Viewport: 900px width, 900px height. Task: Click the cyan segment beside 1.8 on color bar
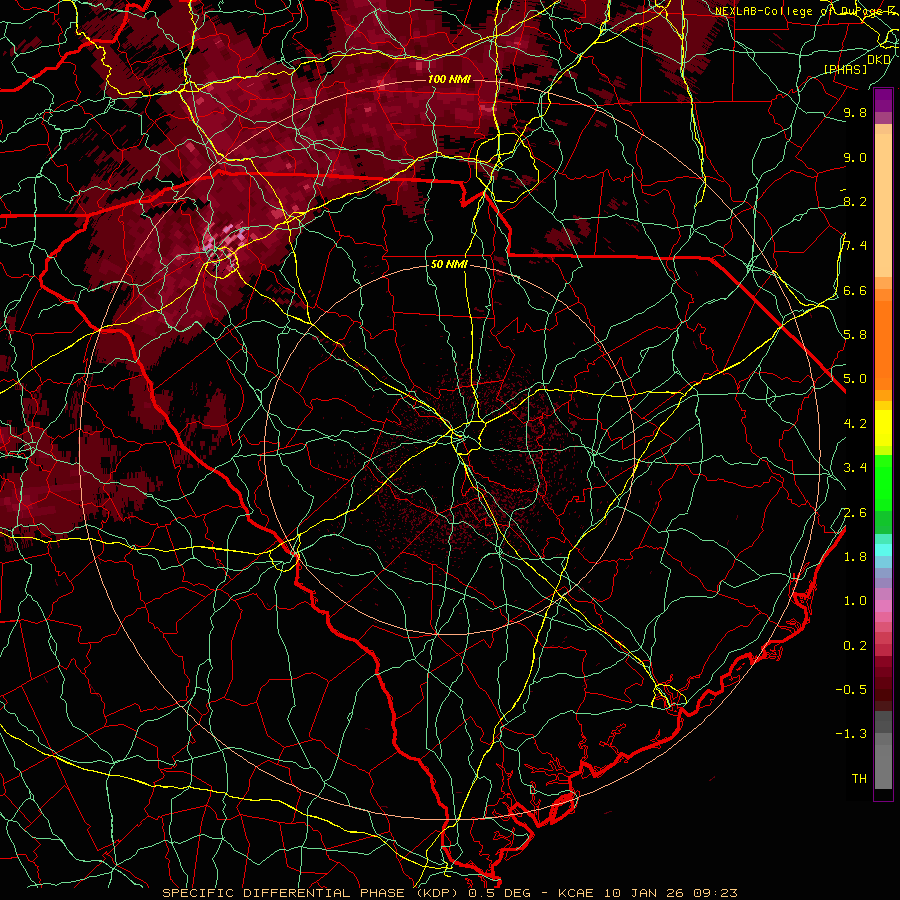(883, 550)
